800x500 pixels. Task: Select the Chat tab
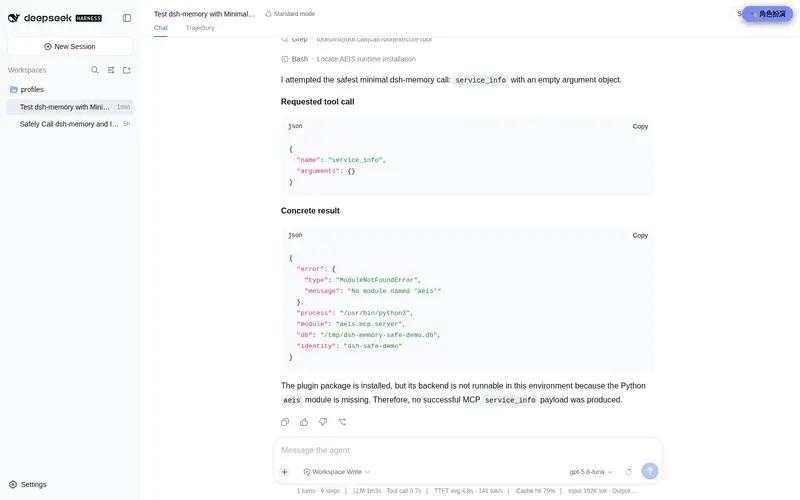tap(161, 28)
